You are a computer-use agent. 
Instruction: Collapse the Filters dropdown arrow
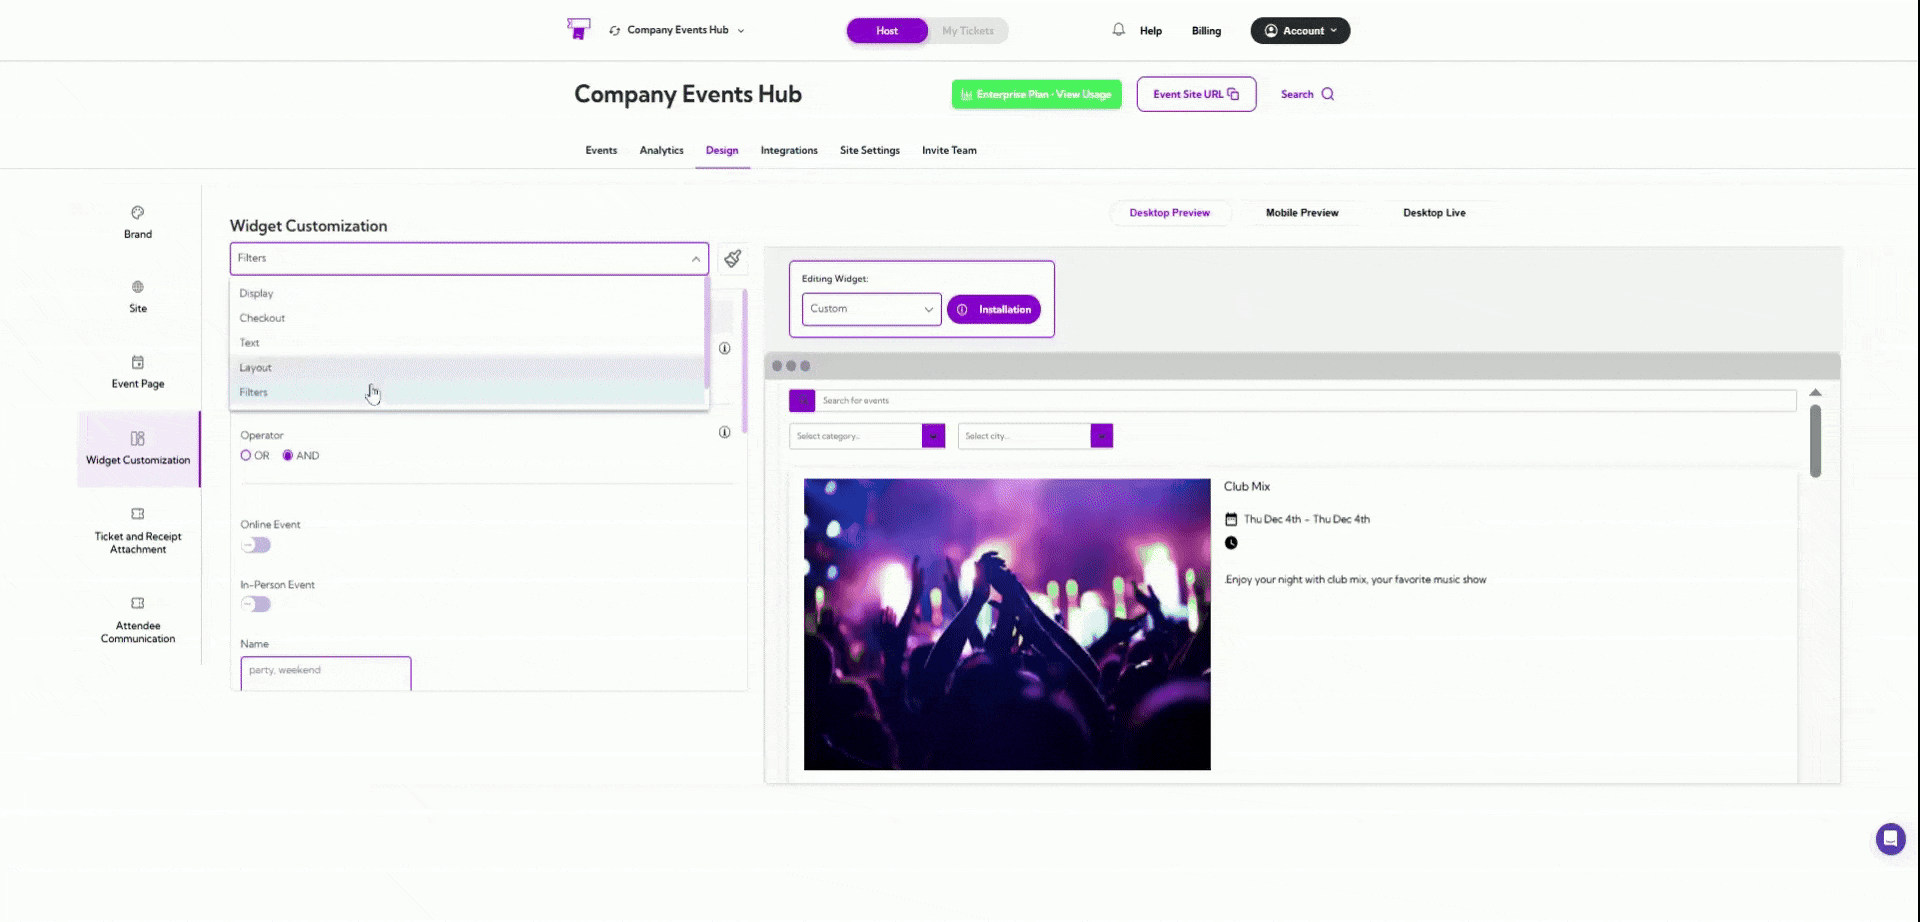696,259
